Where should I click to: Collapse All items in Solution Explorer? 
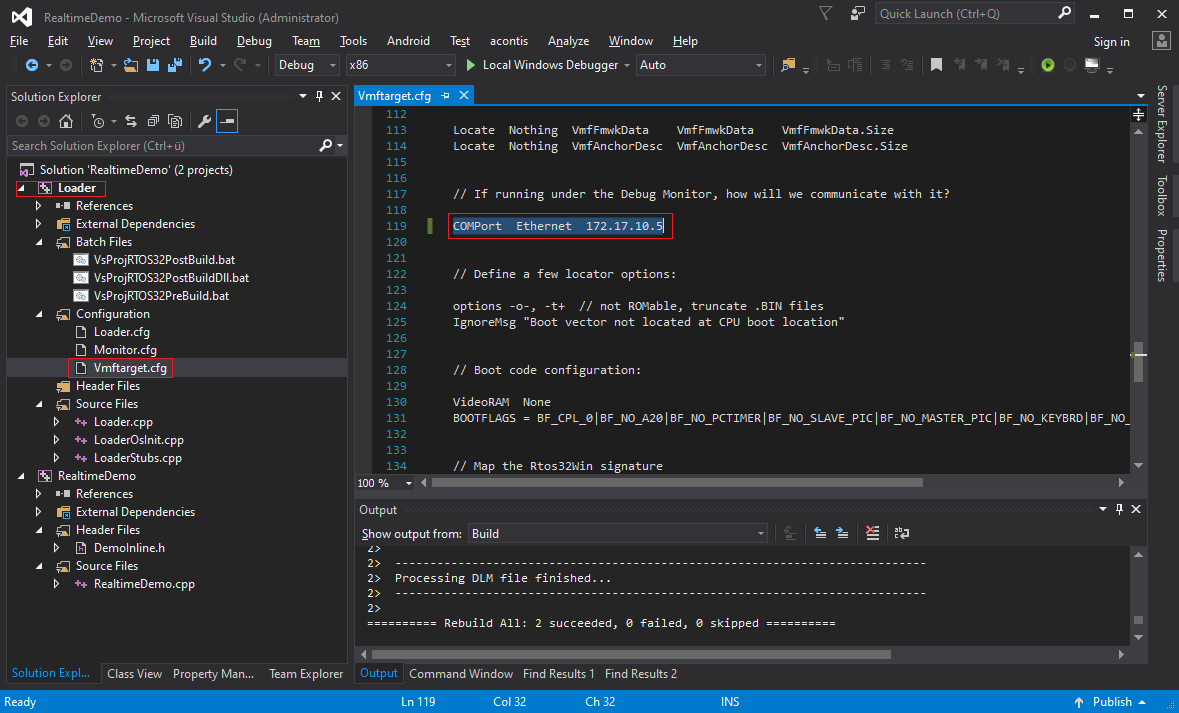tap(153, 121)
